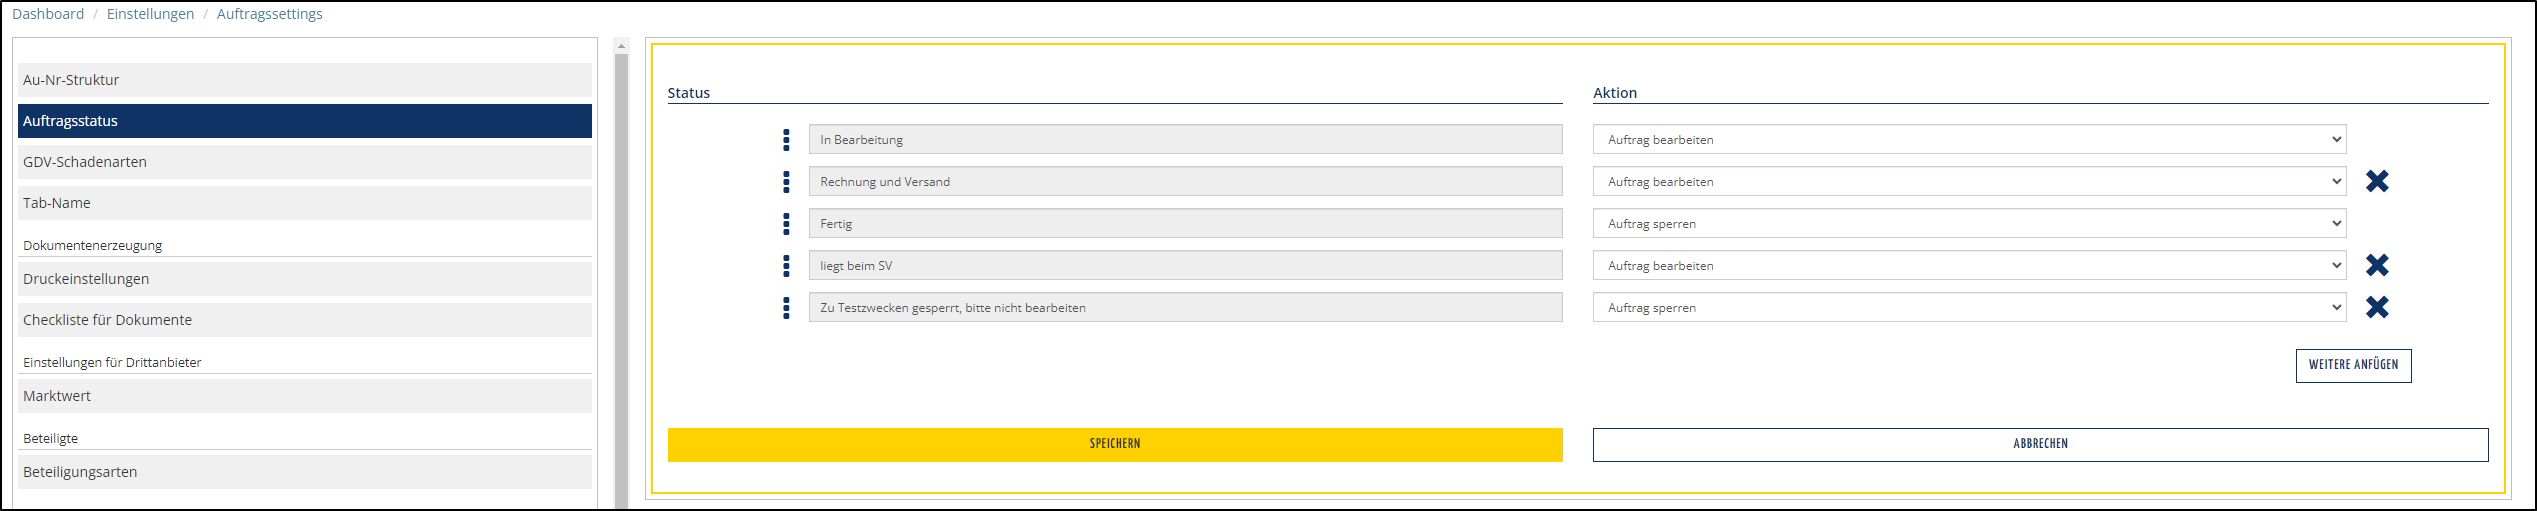Remove the liegt beim SV status
The width and height of the screenshot is (2537, 511).
click(x=2377, y=265)
